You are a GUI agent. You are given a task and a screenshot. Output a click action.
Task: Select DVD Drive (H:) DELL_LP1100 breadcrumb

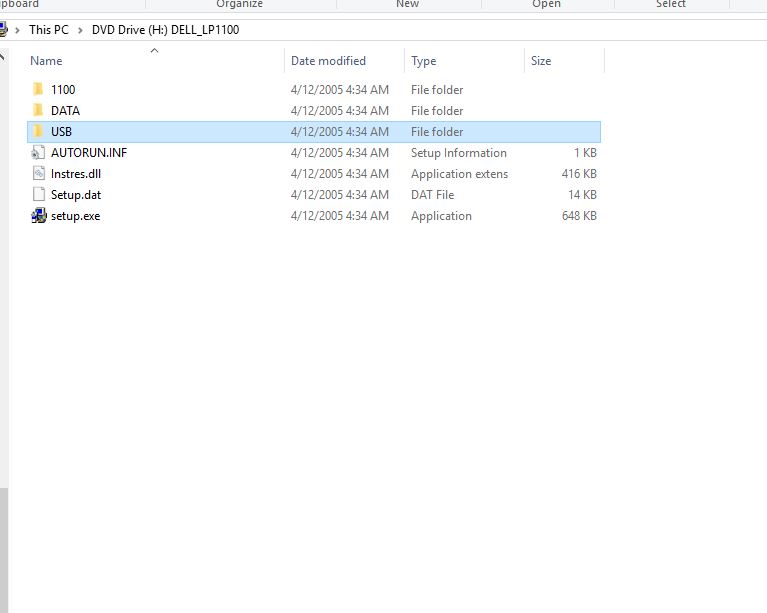(x=165, y=30)
